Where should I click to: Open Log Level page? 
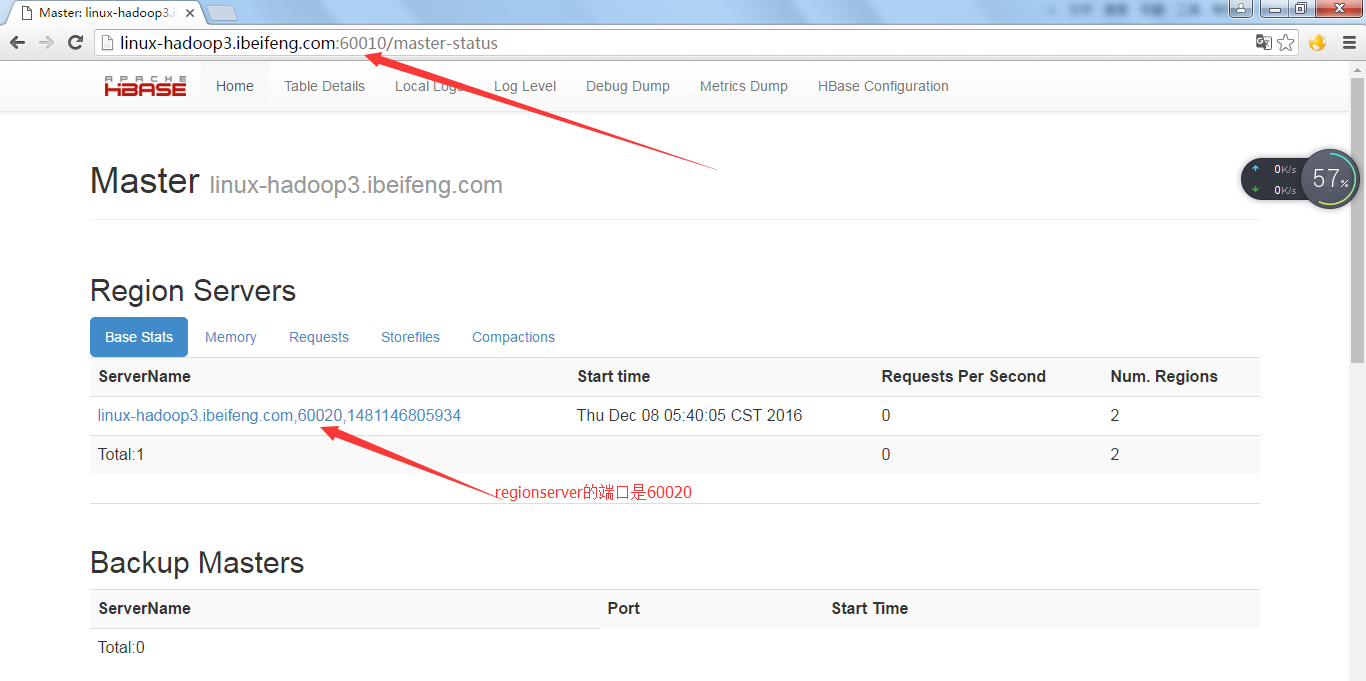click(525, 86)
